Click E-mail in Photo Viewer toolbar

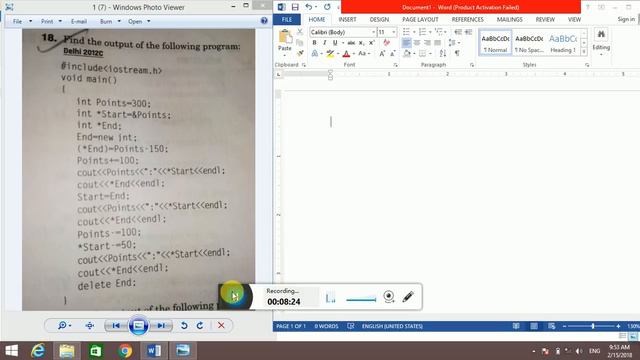(79, 21)
